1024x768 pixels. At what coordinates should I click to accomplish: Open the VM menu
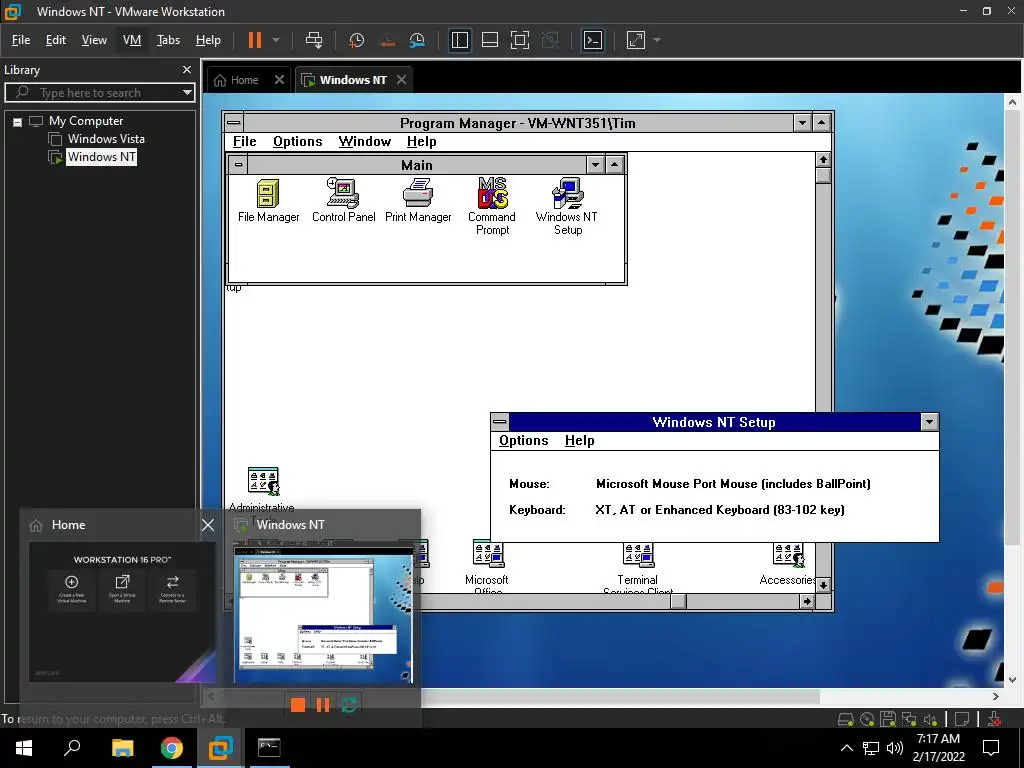tap(132, 40)
